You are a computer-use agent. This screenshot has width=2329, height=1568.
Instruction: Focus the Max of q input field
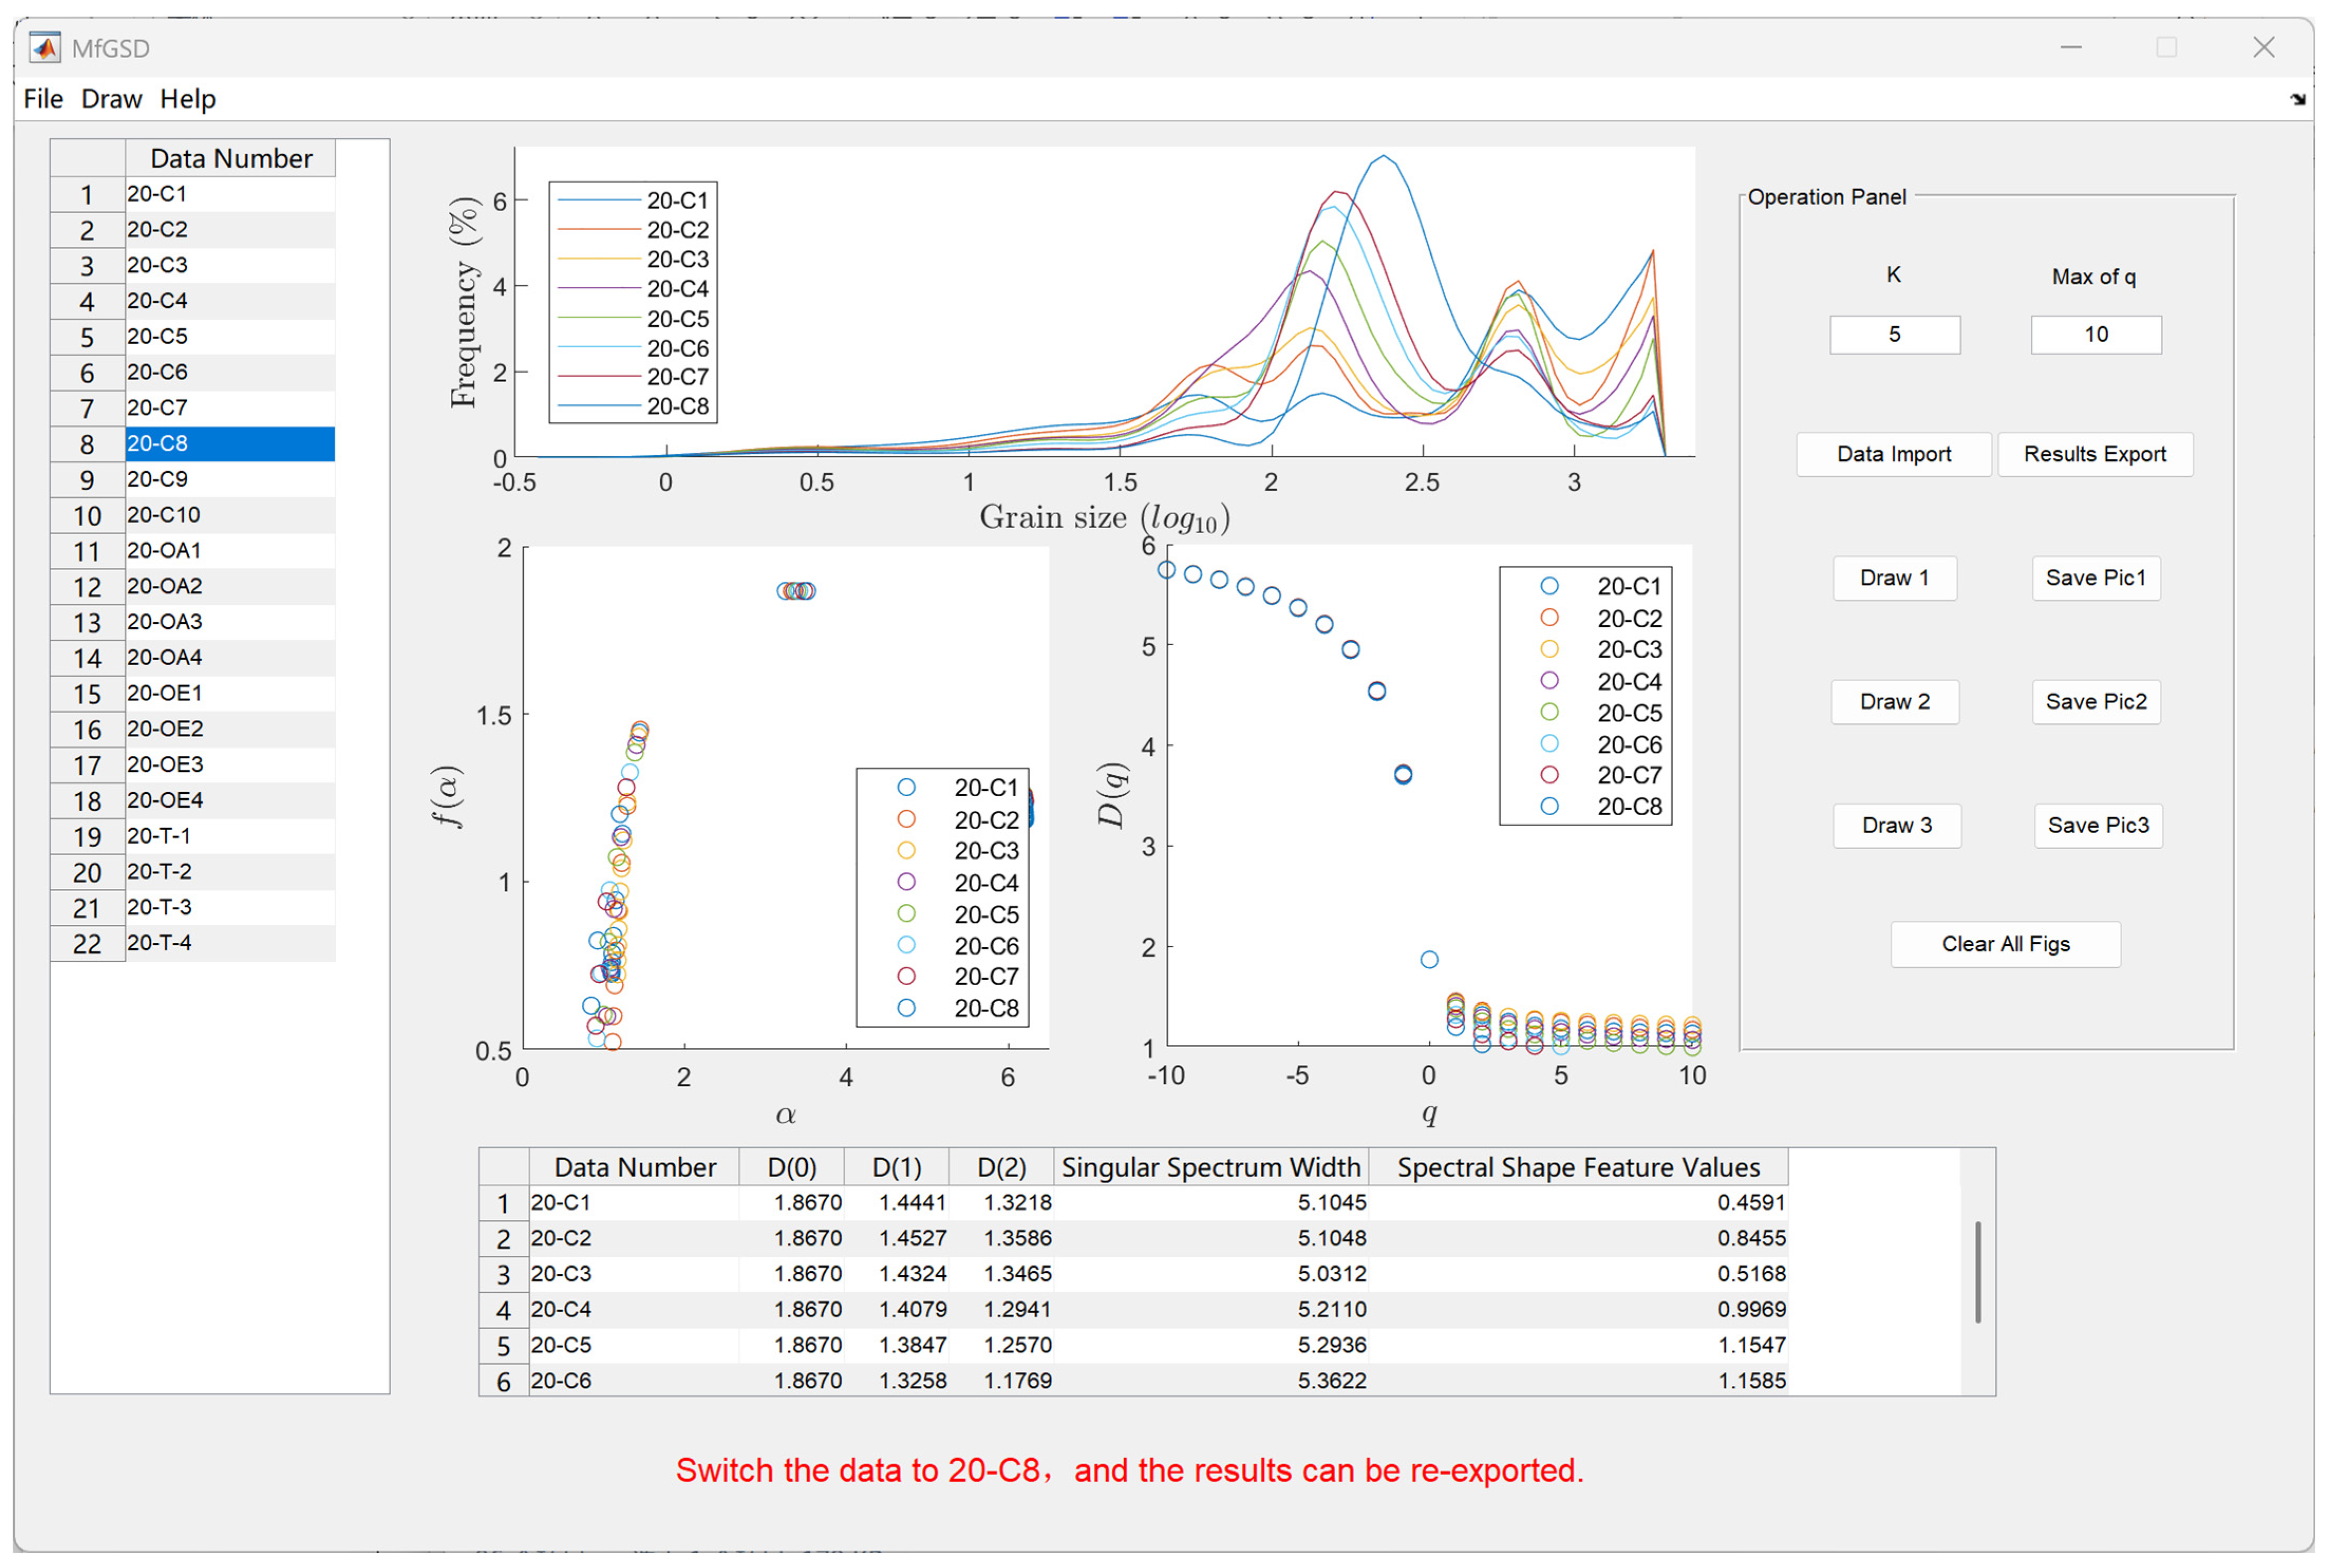point(2096,335)
